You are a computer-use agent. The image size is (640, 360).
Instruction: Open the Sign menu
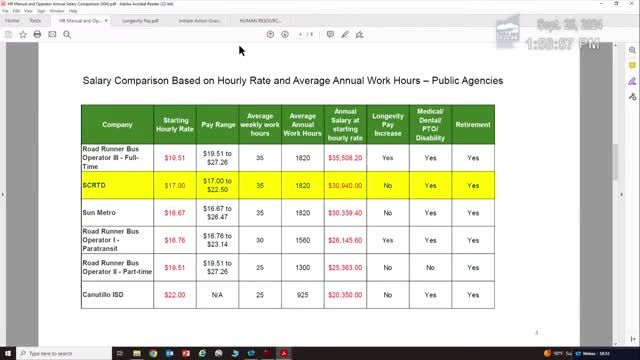click(x=41, y=11)
